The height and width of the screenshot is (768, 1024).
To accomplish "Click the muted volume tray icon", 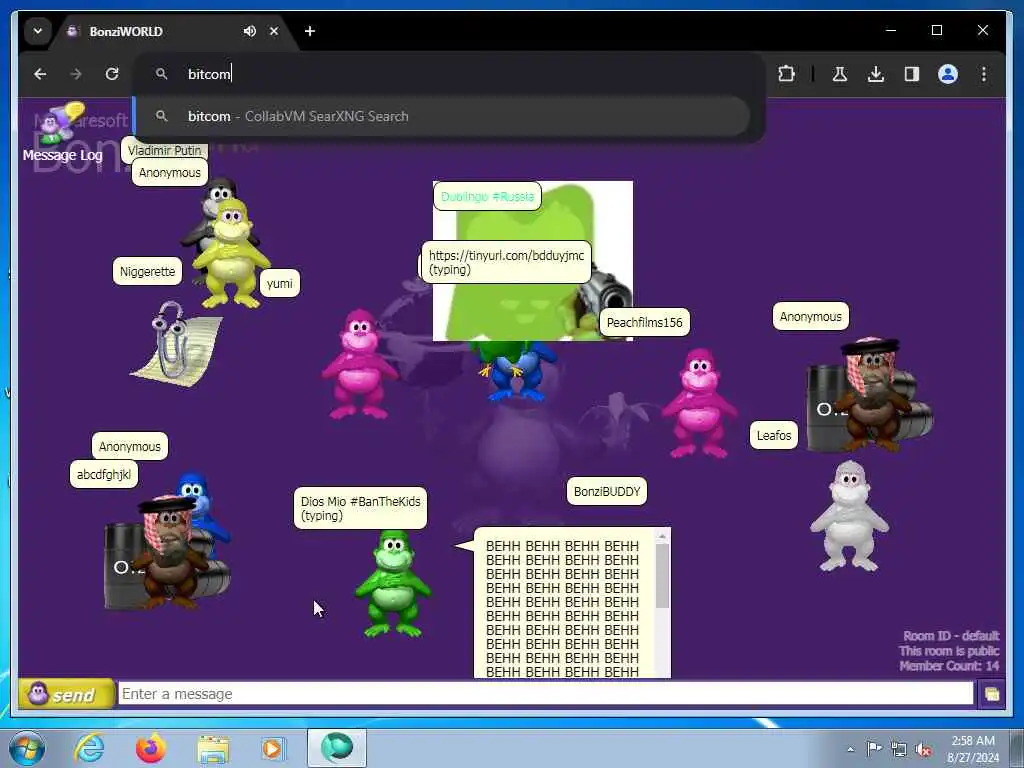I will (x=923, y=750).
